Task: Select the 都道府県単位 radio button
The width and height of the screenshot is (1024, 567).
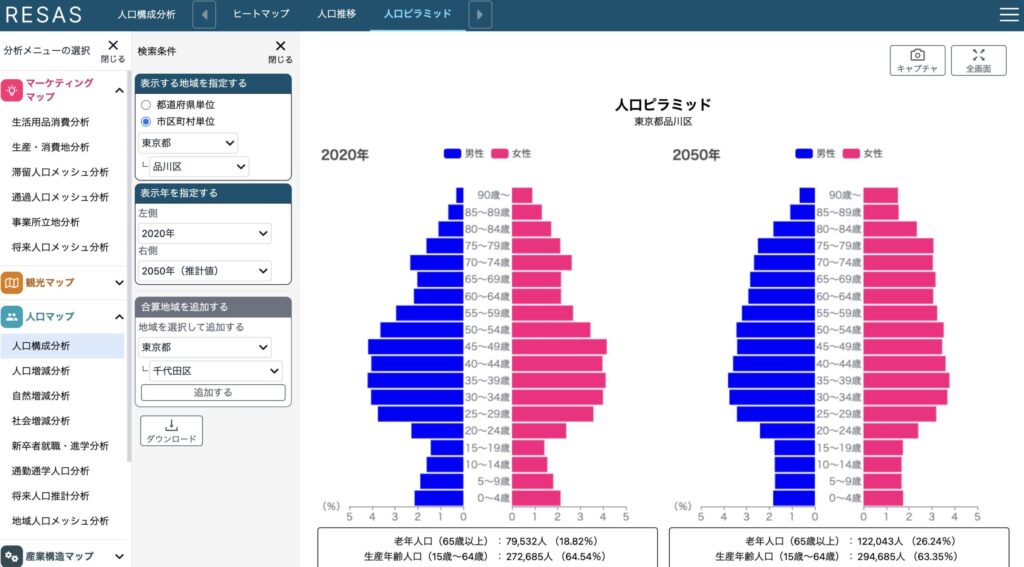Action: 146,104
